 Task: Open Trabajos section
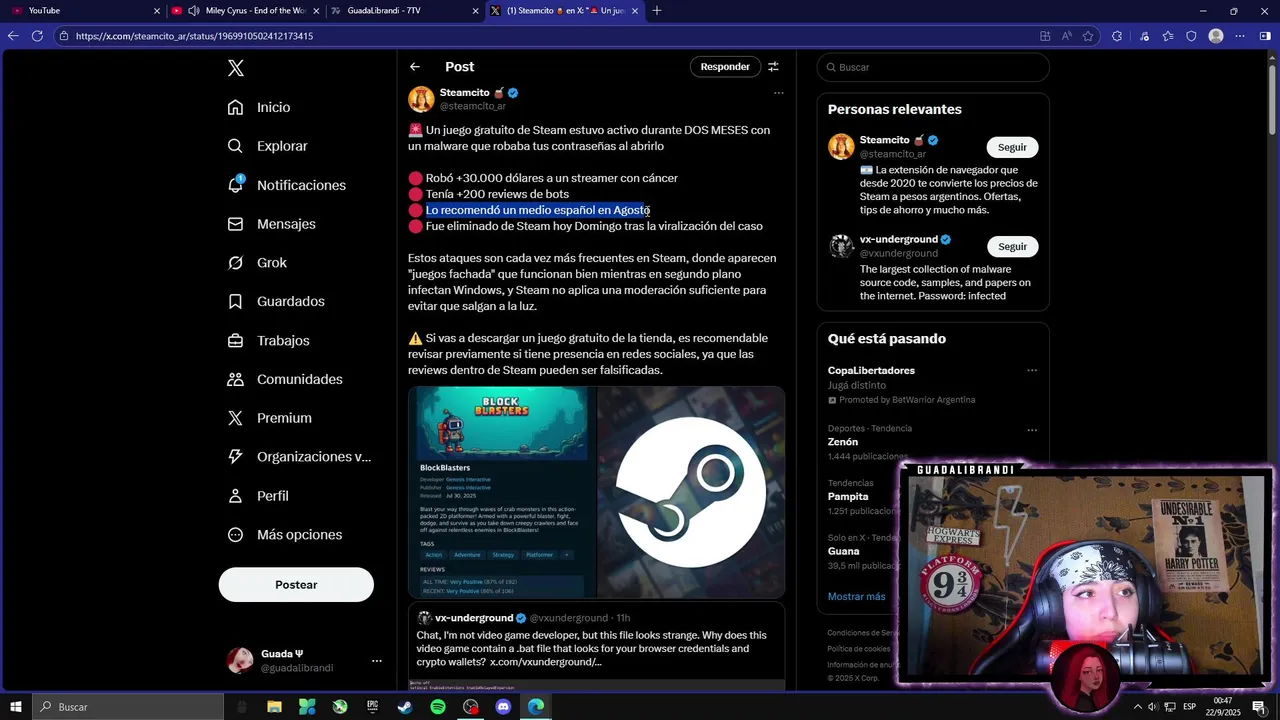tap(269, 340)
